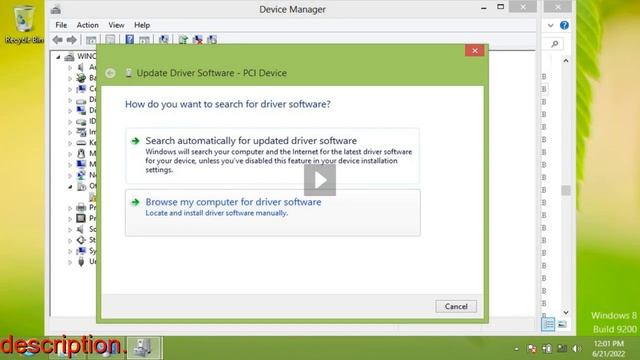This screenshot has width=640, height=360.
Task: Expand the IDE controllers category arrow
Action: (70, 122)
